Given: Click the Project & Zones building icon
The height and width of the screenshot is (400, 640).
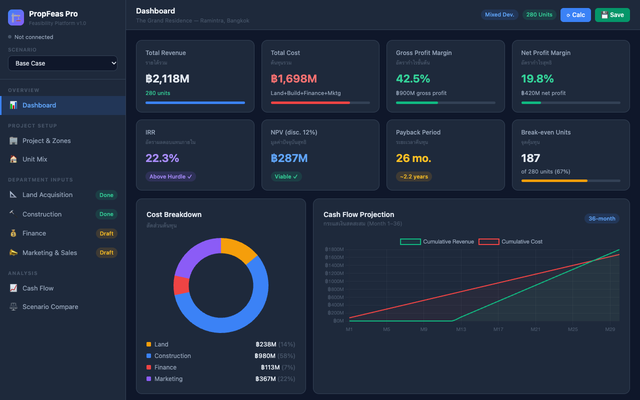Looking at the screenshot, I should [x=13, y=141].
